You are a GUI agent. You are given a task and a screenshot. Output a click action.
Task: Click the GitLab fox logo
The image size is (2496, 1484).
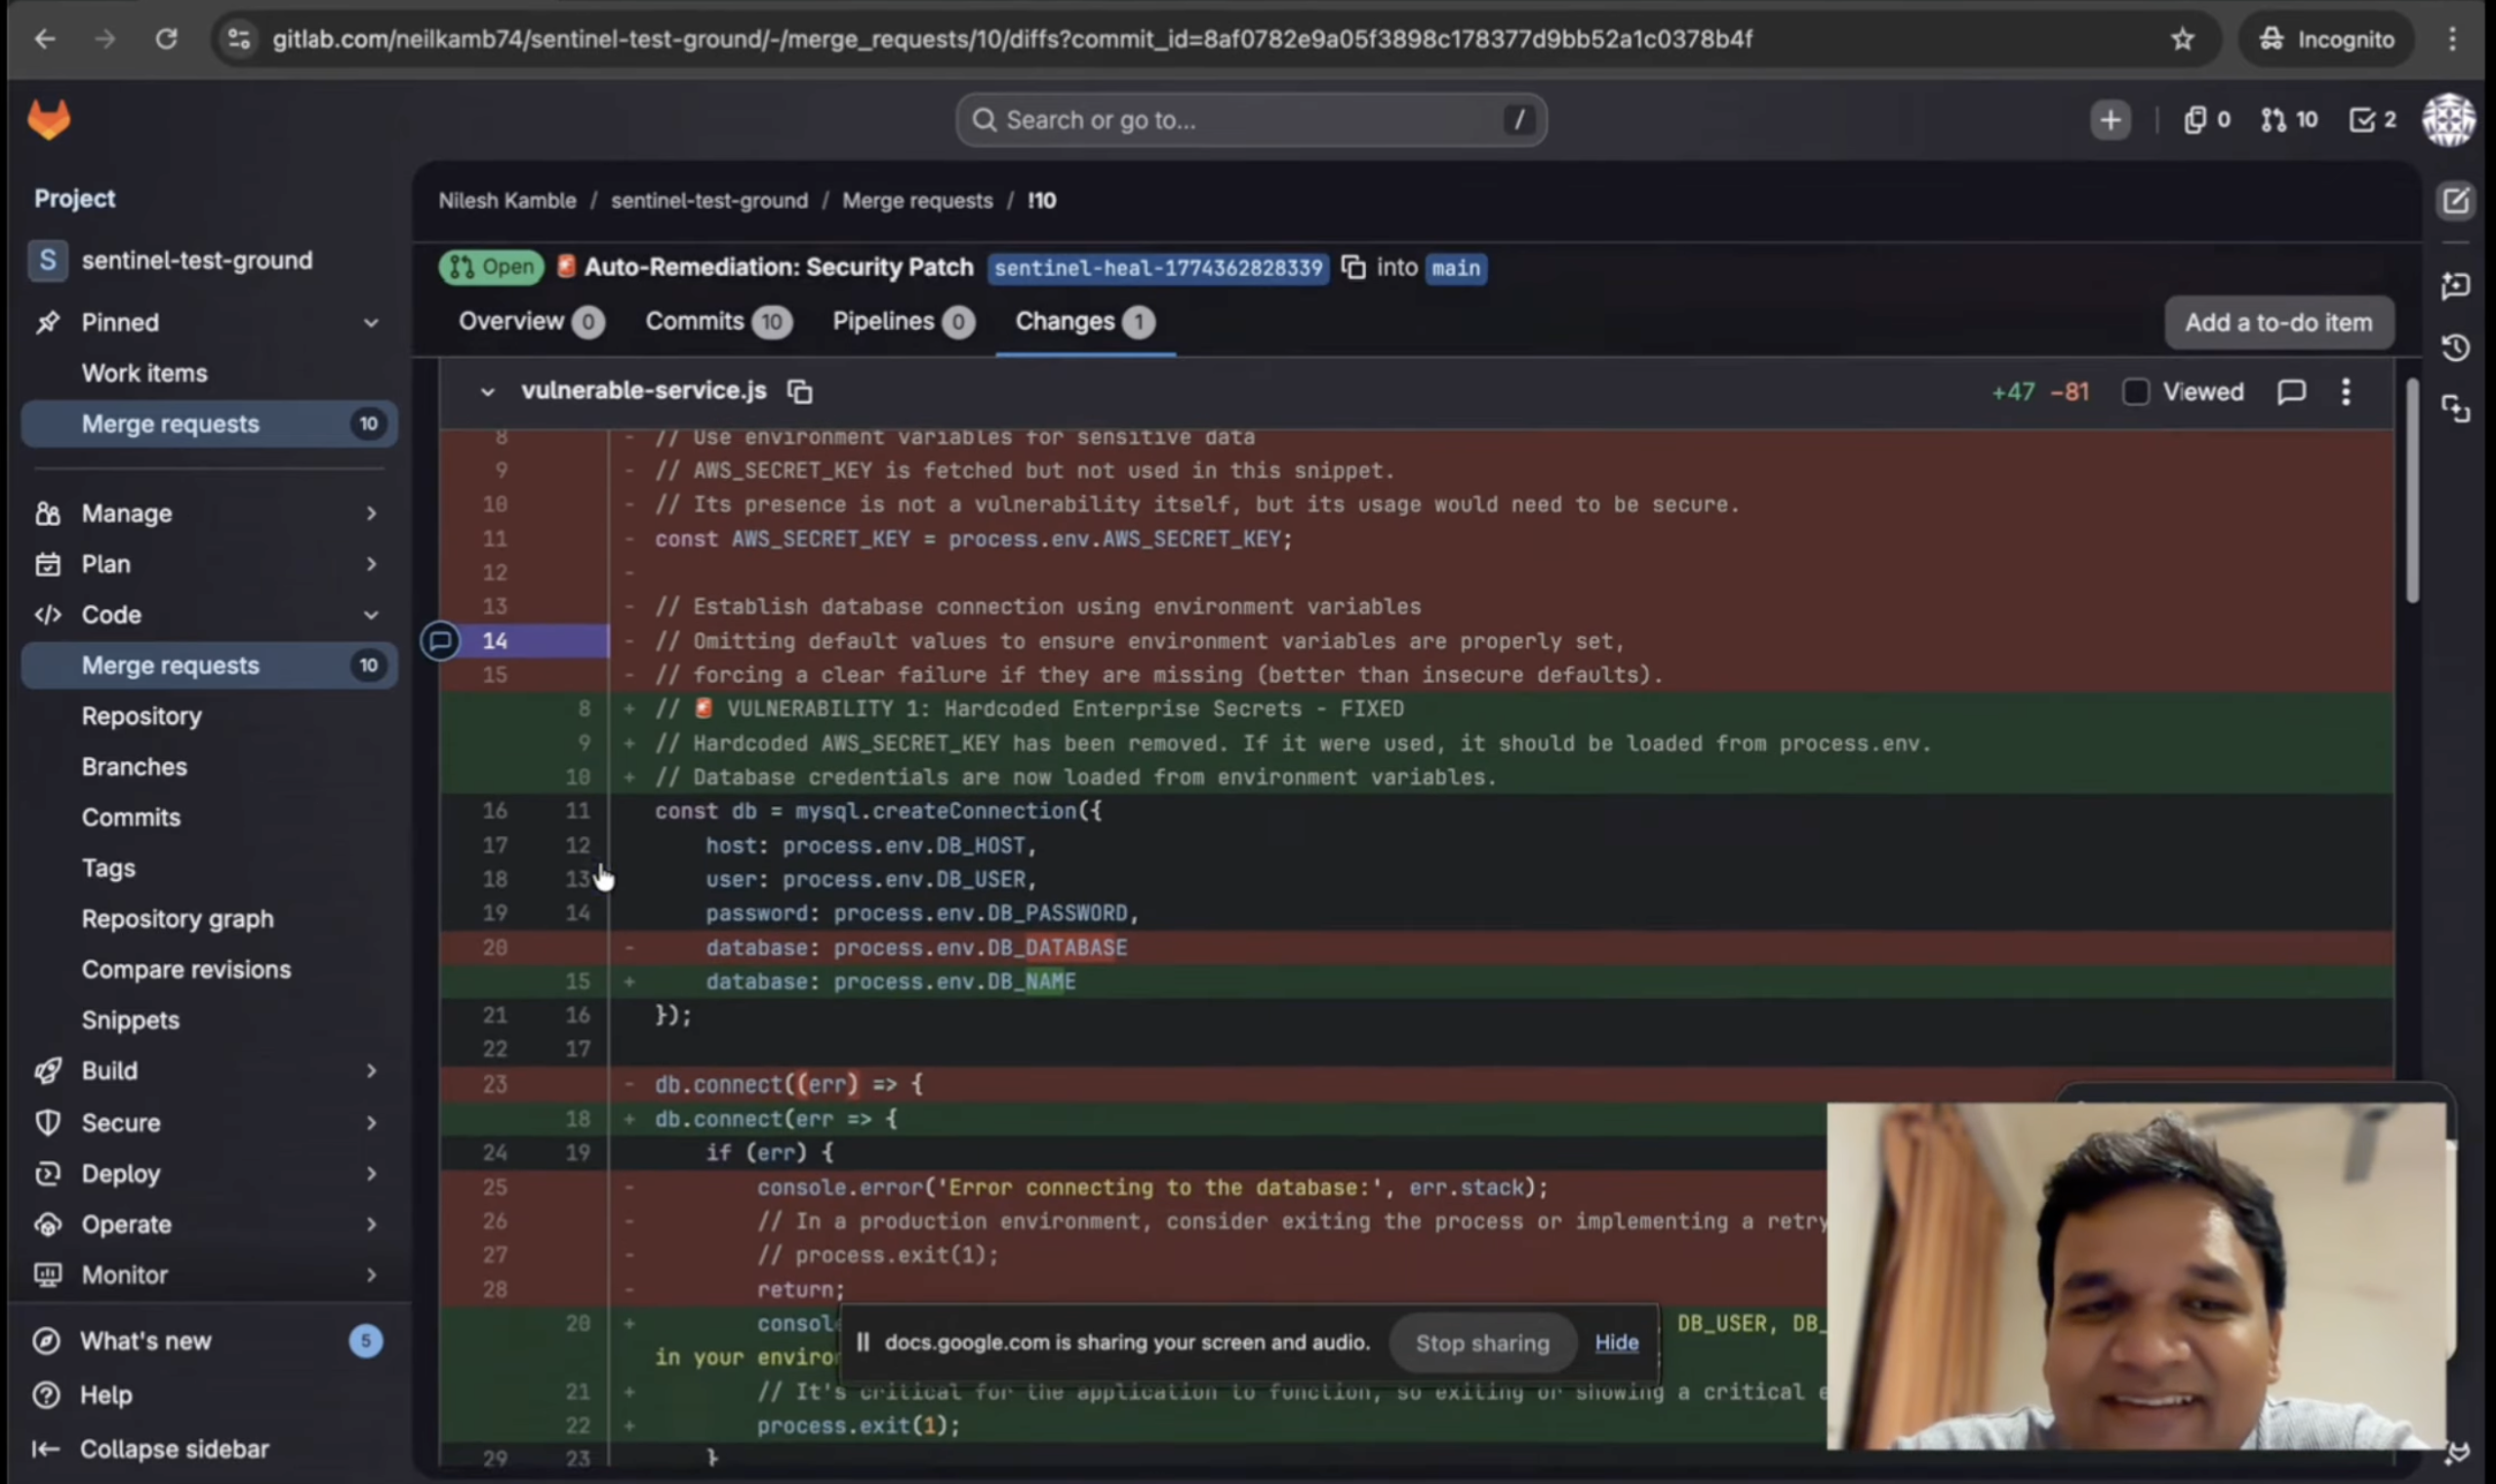point(48,120)
